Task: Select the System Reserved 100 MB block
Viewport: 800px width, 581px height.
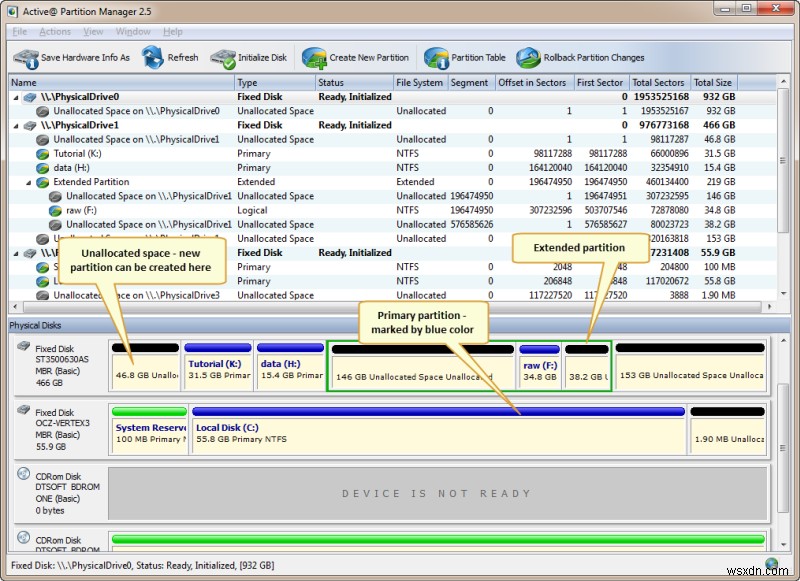Action: 149,430
